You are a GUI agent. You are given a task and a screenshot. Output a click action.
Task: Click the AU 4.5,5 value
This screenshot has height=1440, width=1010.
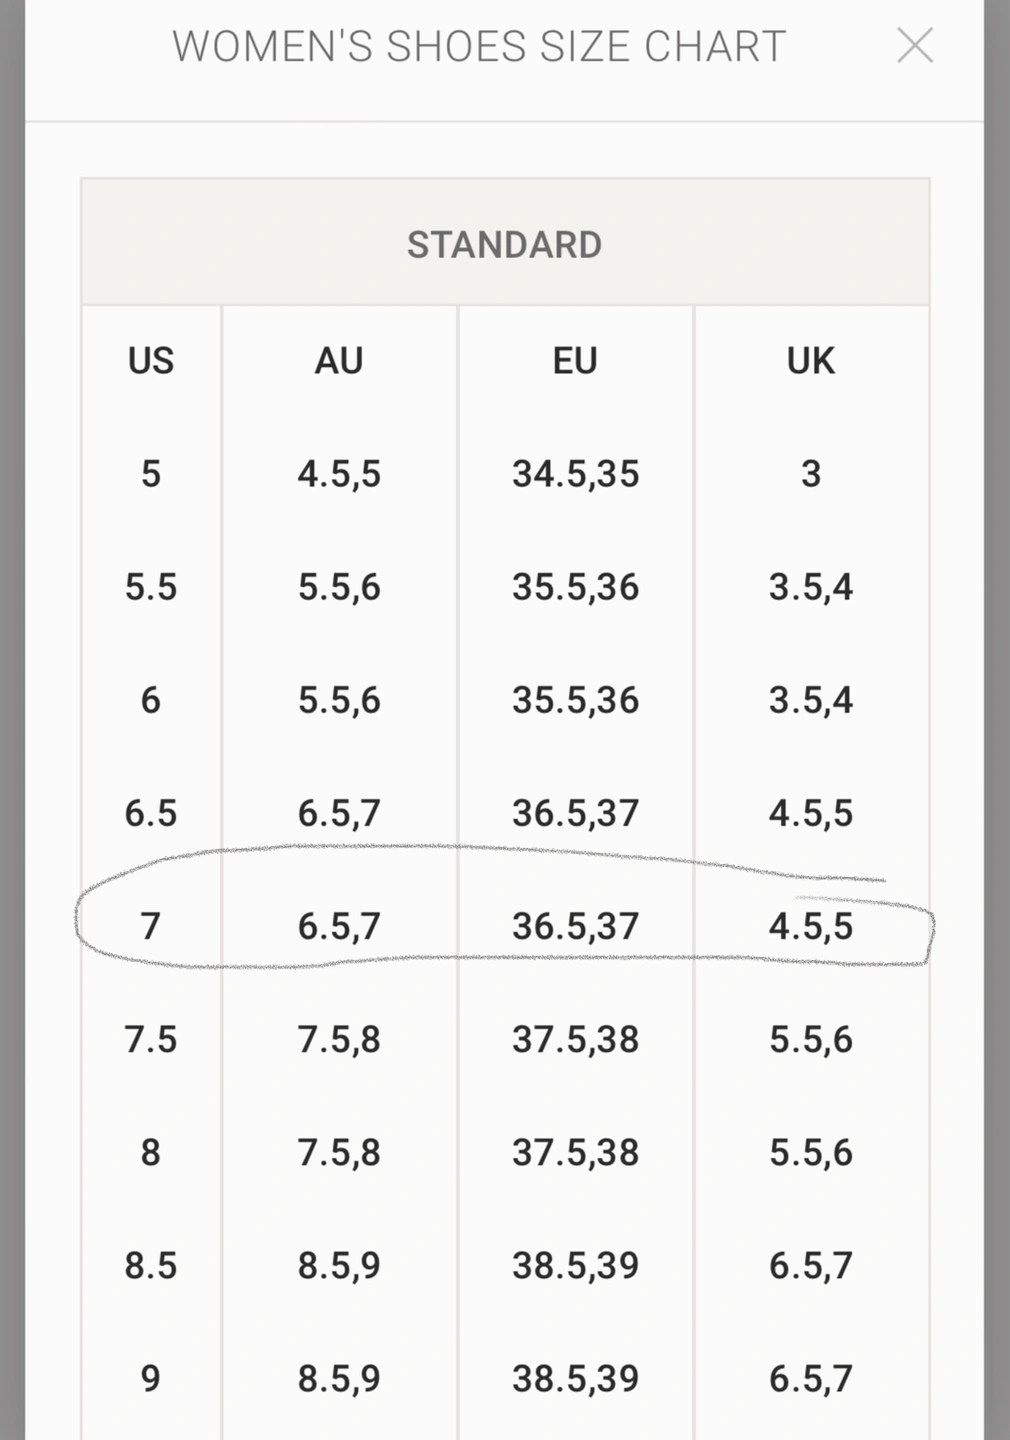pyautogui.click(x=339, y=474)
